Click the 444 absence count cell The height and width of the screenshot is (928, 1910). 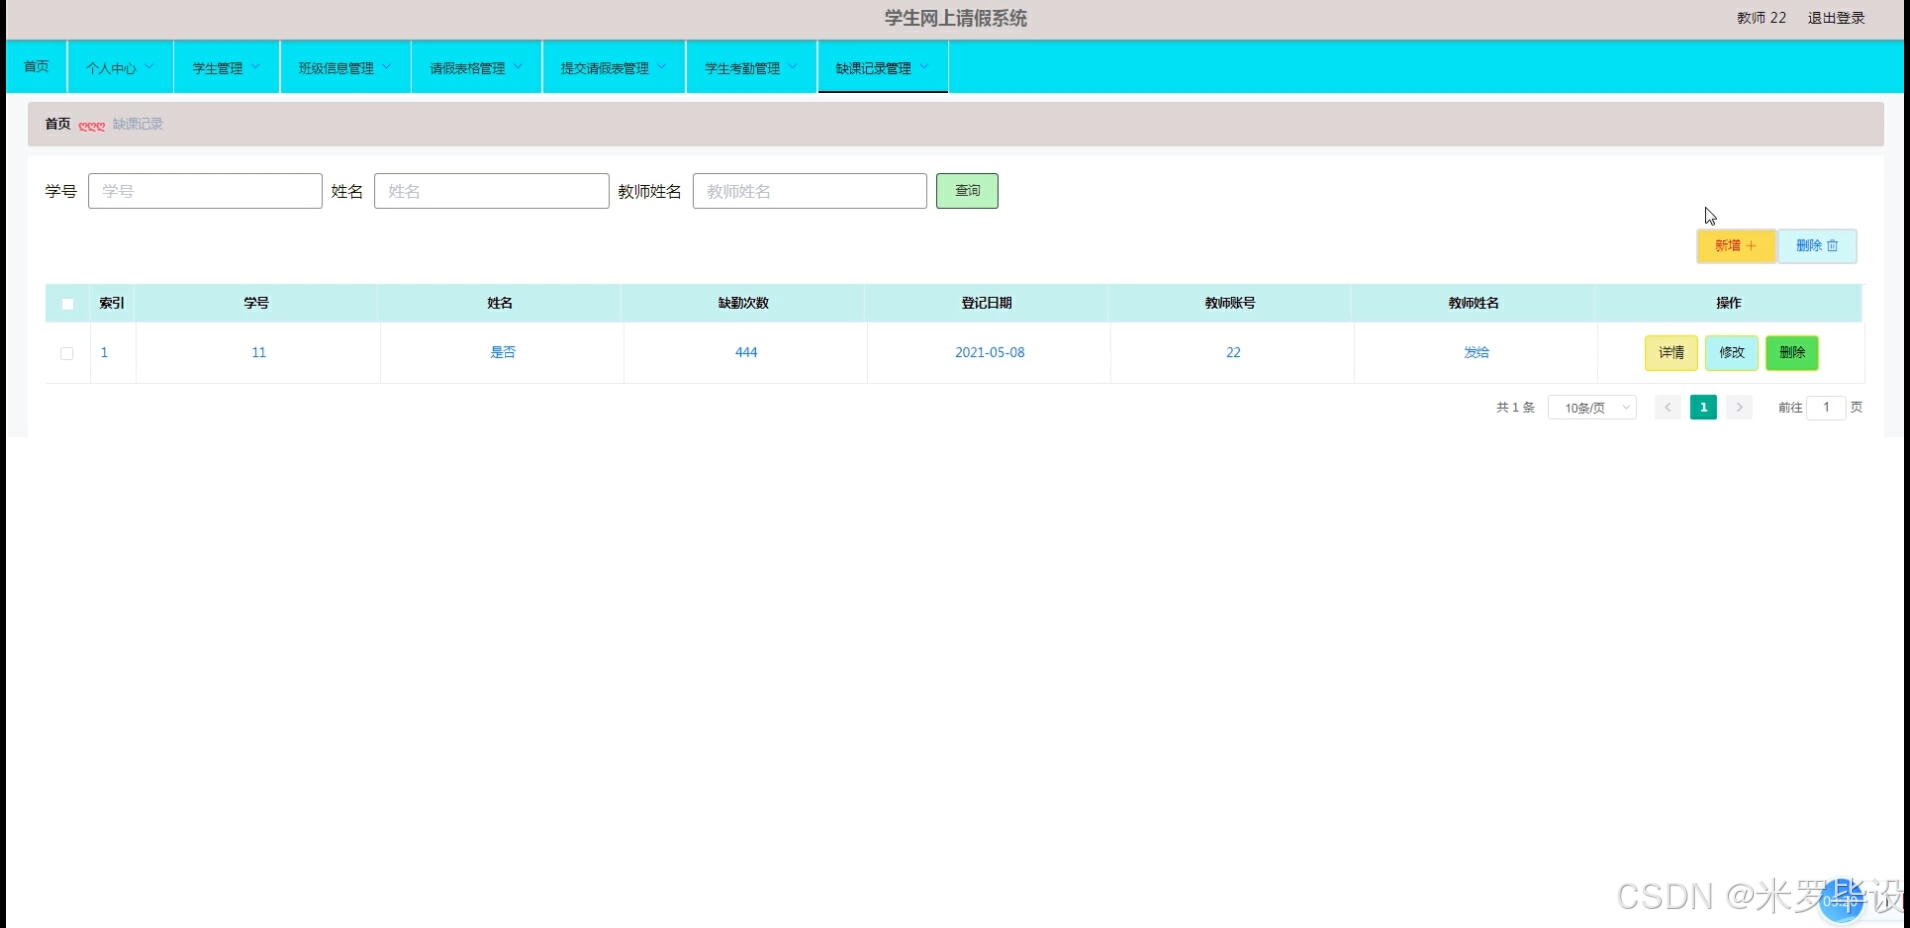pyautogui.click(x=746, y=352)
